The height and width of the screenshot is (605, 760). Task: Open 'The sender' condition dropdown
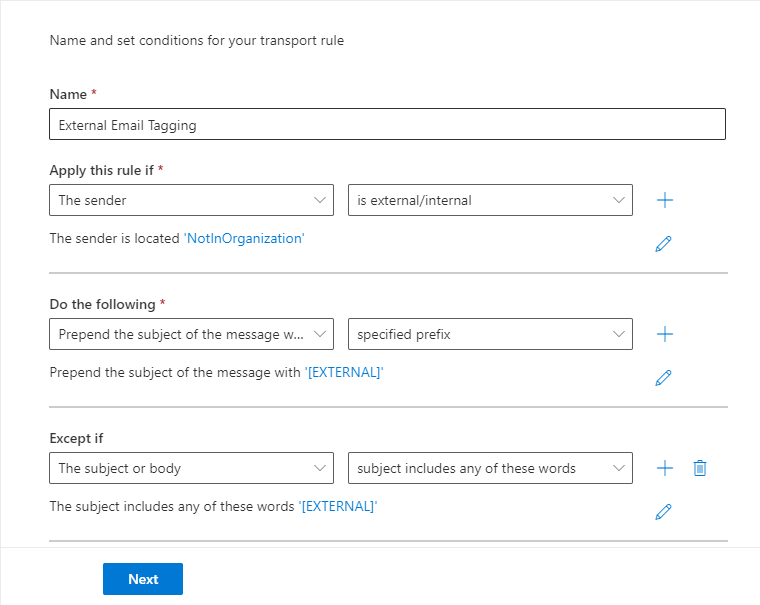click(191, 200)
